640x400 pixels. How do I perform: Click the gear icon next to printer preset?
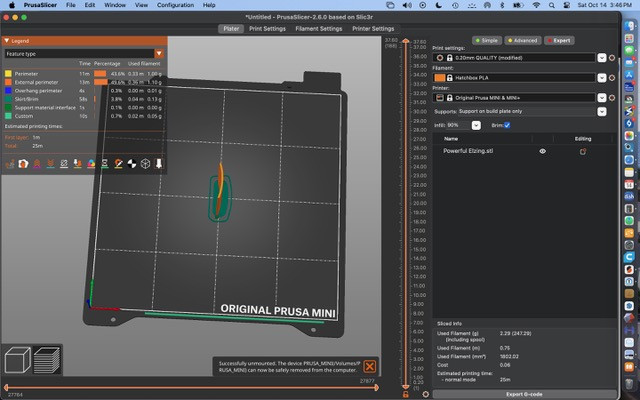pos(613,97)
